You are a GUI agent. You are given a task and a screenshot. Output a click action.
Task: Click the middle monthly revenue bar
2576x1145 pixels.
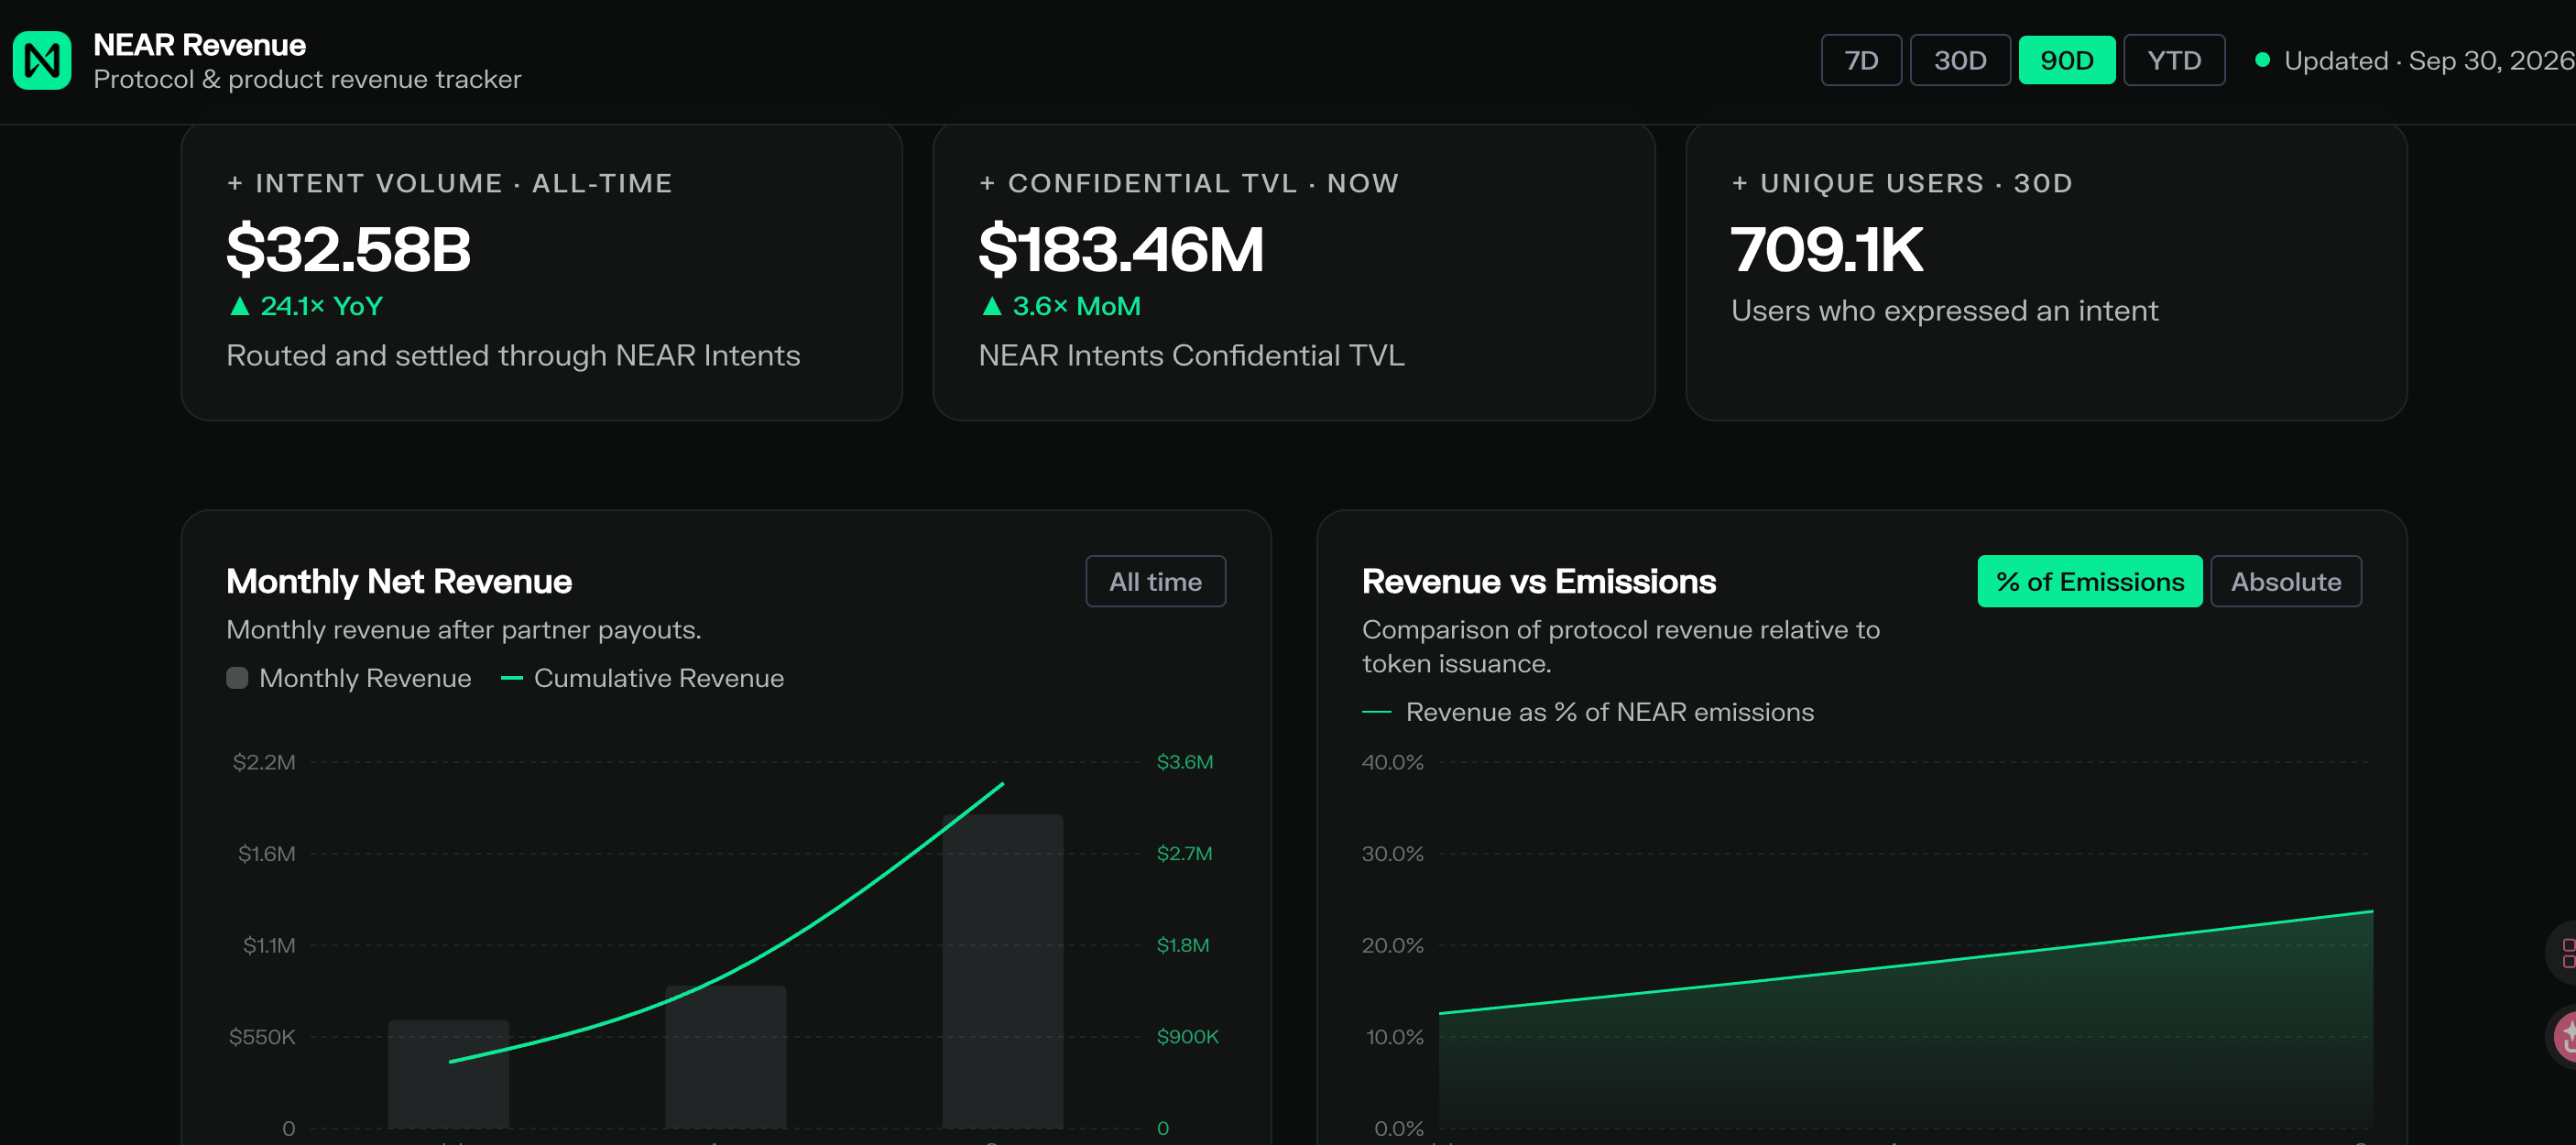pyautogui.click(x=725, y=1057)
